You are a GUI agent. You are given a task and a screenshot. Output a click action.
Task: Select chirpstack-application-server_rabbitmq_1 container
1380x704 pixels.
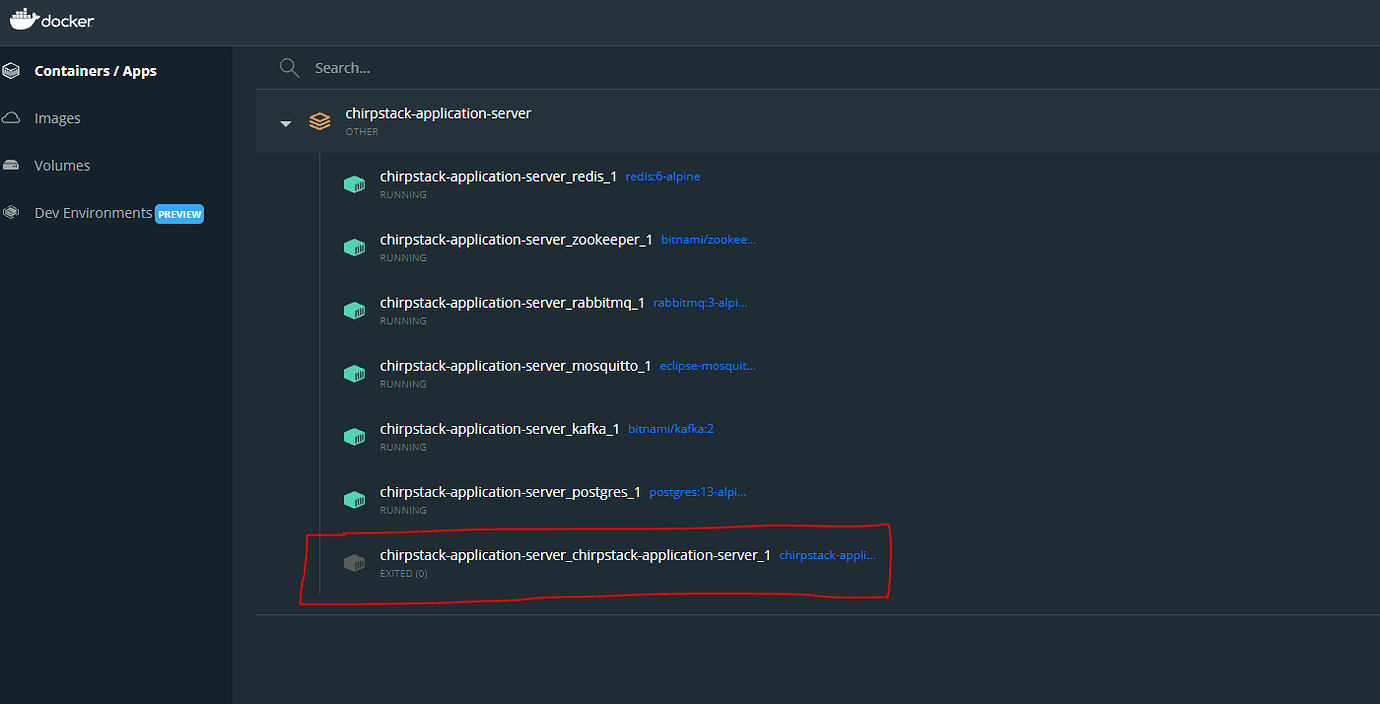point(512,303)
